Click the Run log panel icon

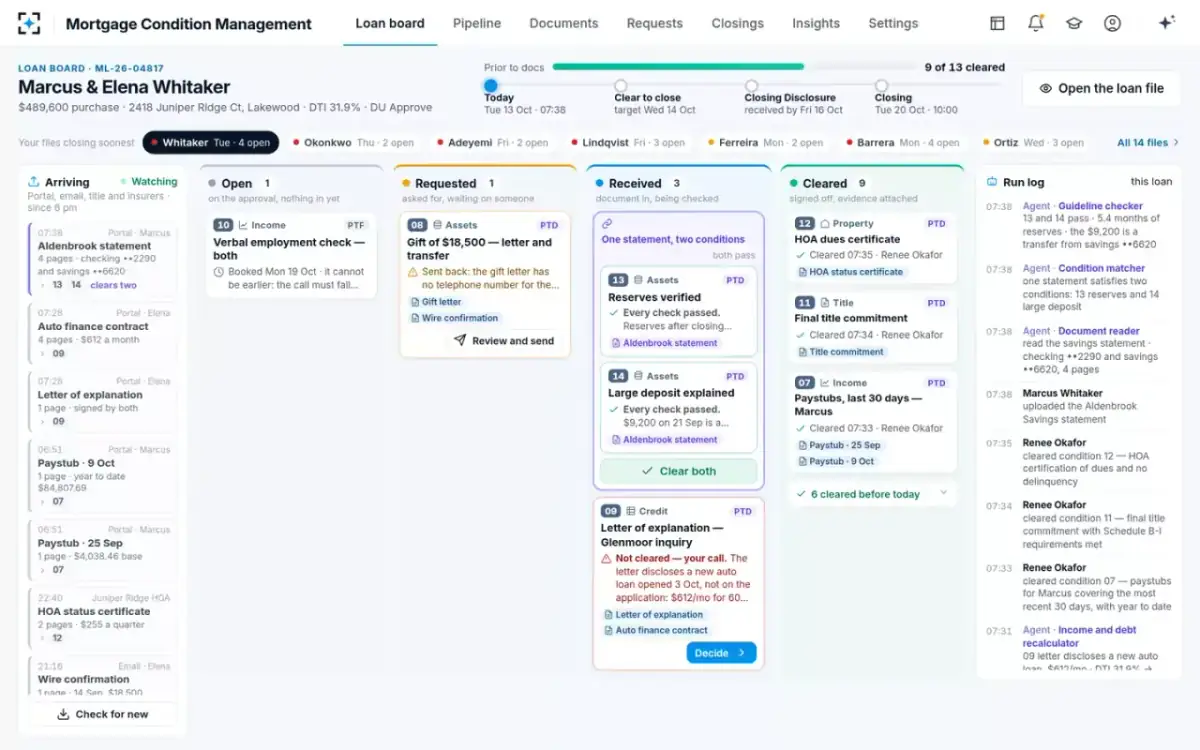click(992, 182)
